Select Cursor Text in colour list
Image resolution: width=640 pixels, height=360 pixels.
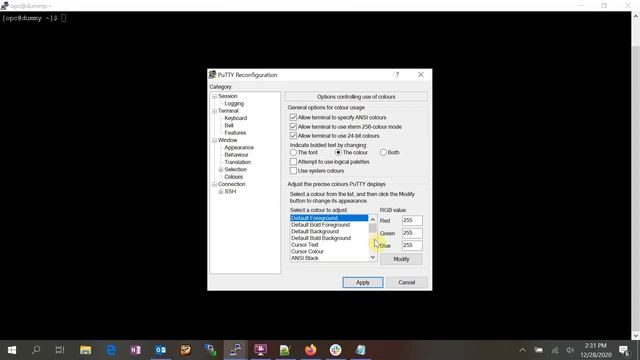tap(329, 245)
